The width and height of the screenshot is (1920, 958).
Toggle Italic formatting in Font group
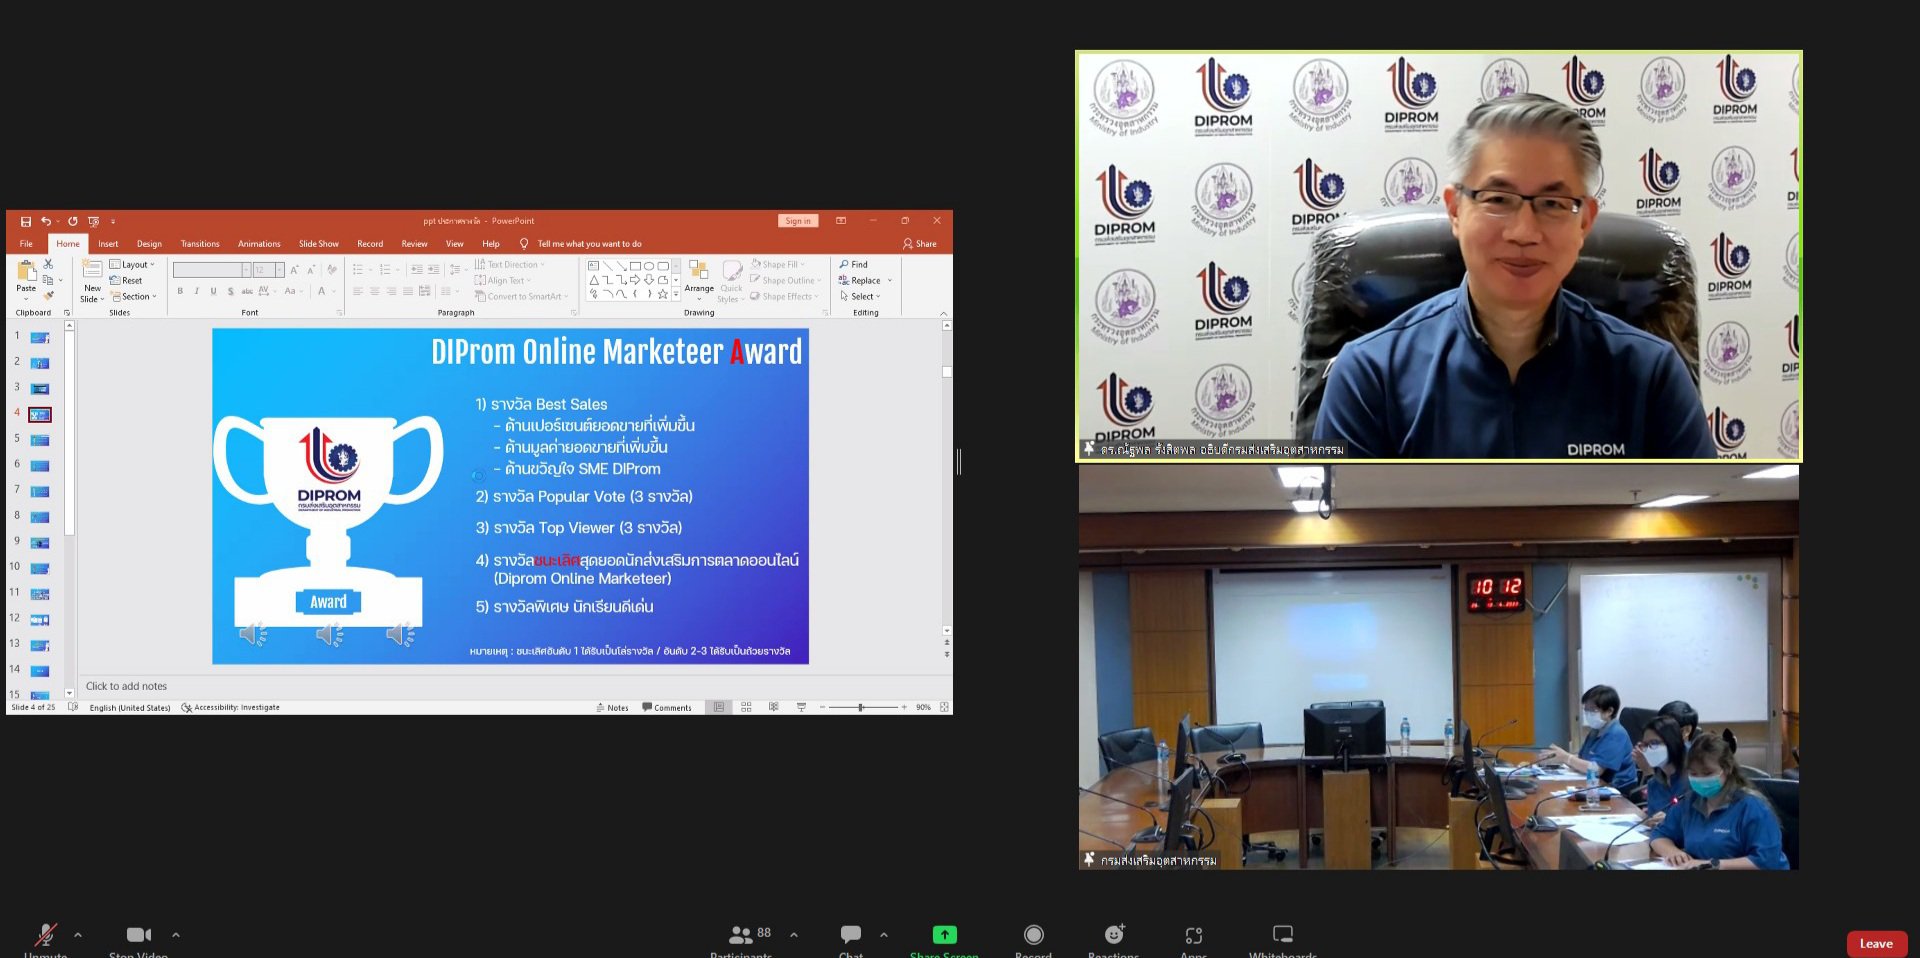tap(196, 291)
